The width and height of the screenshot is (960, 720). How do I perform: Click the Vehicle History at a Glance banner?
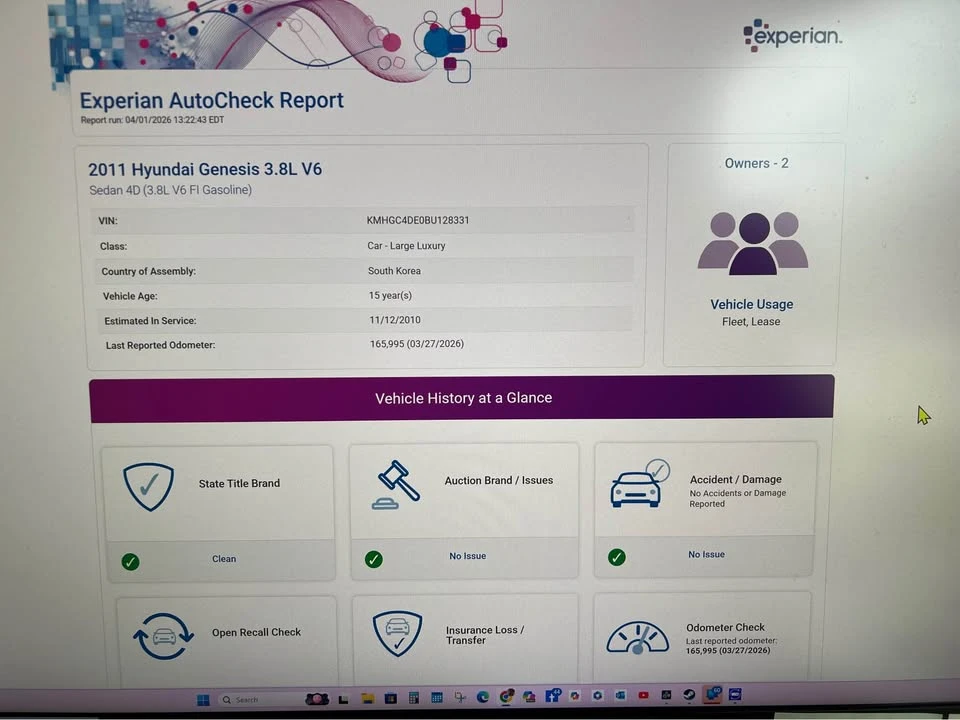pyautogui.click(x=462, y=399)
